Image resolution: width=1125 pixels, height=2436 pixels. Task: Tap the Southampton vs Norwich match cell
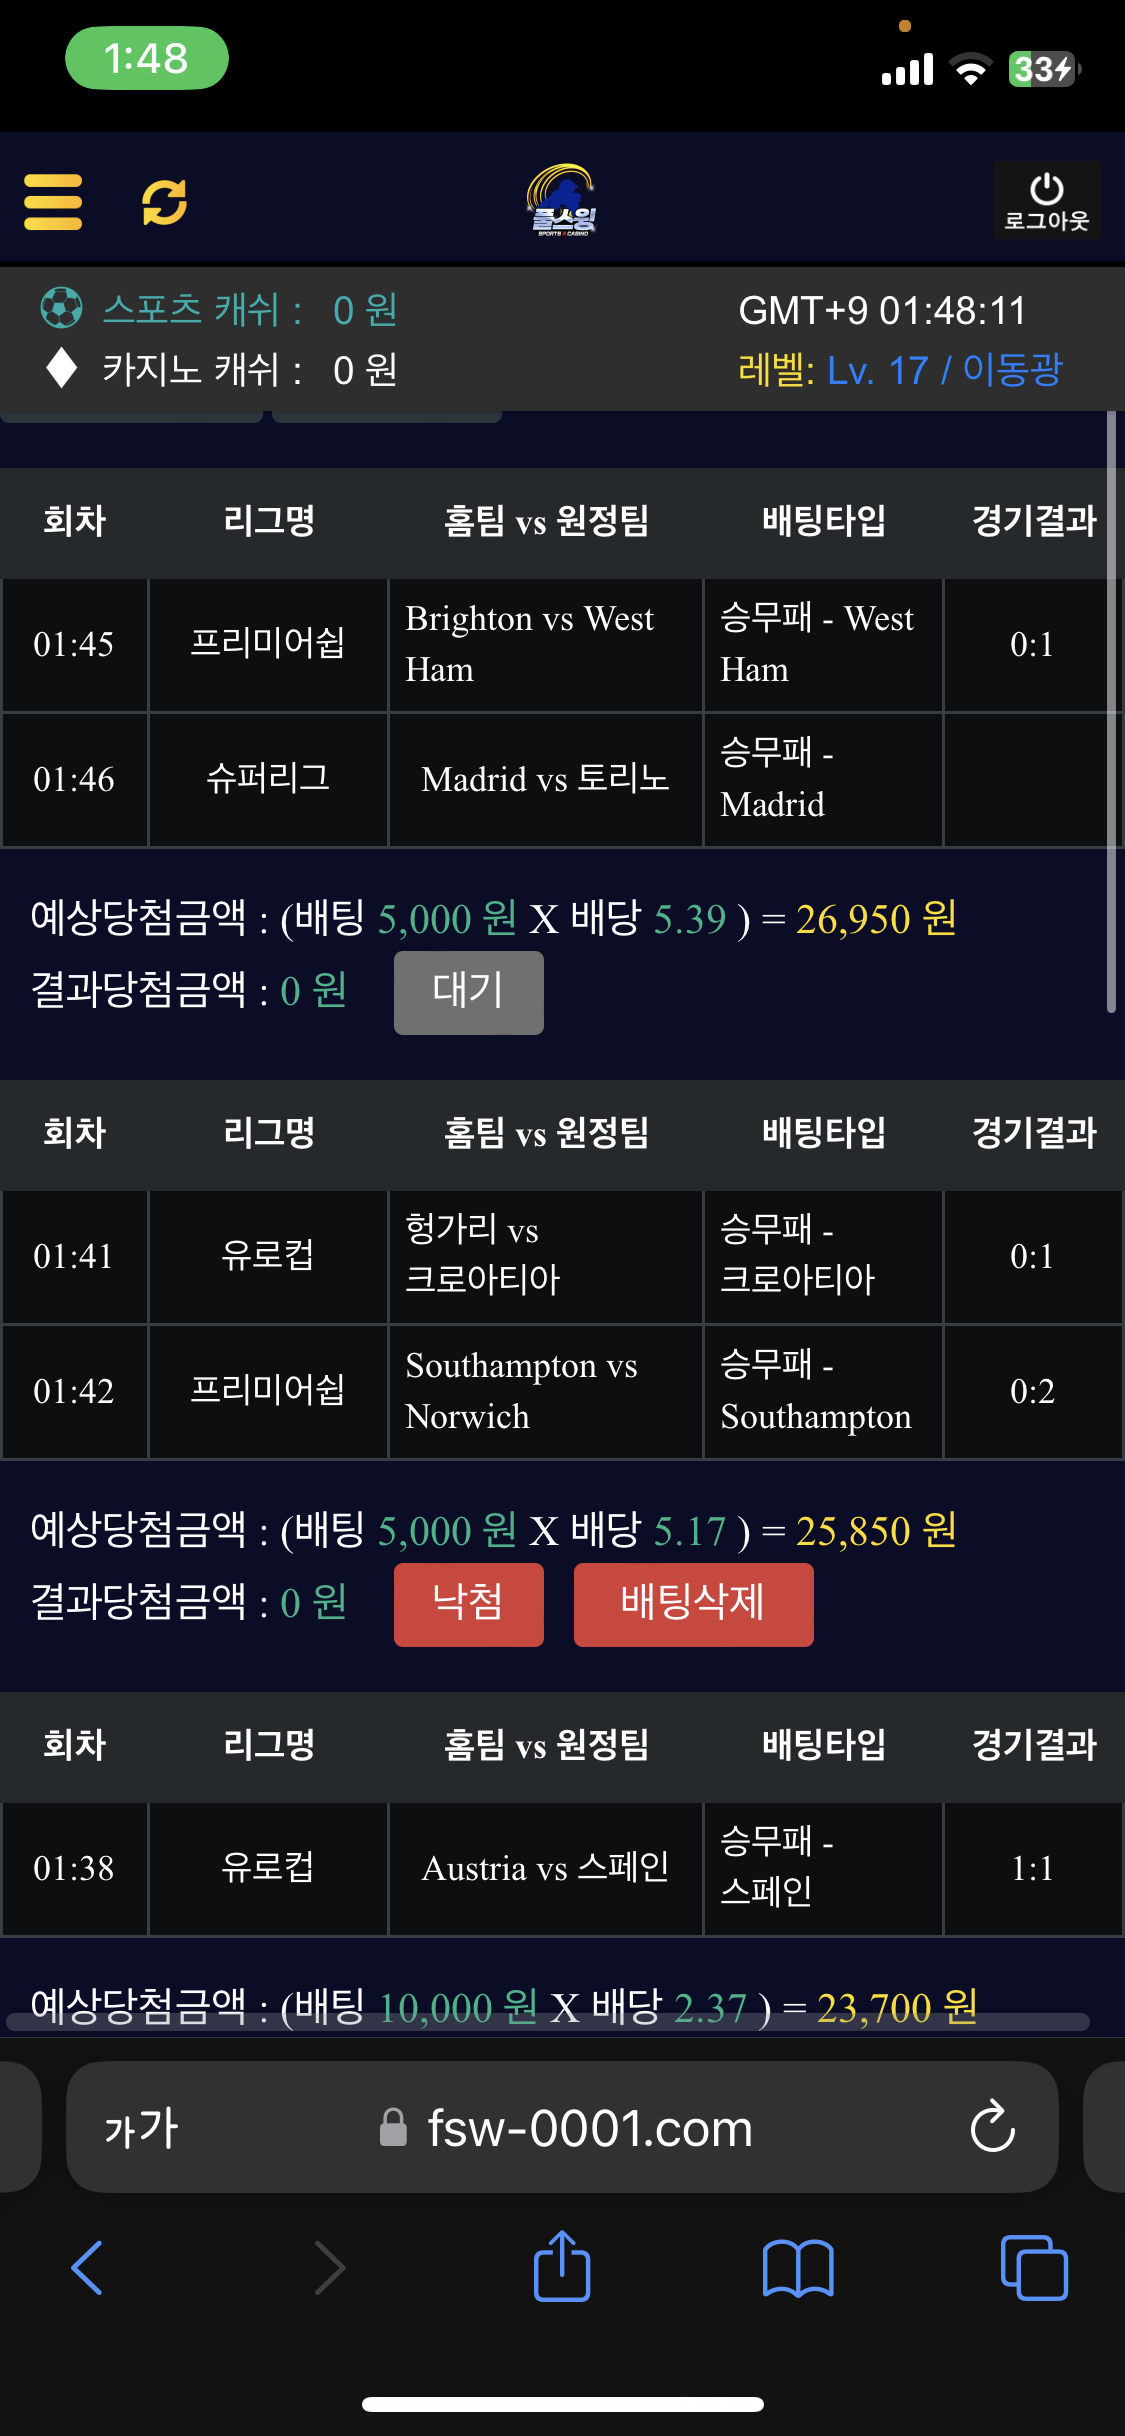tap(545, 1391)
